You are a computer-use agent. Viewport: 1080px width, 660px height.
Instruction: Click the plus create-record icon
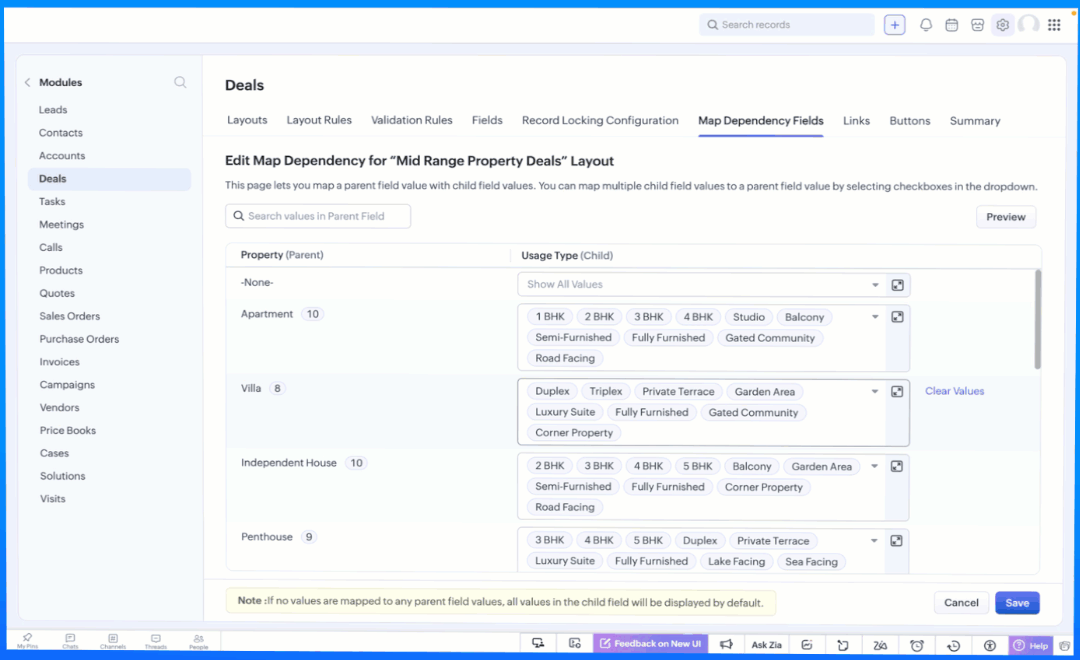coord(894,25)
